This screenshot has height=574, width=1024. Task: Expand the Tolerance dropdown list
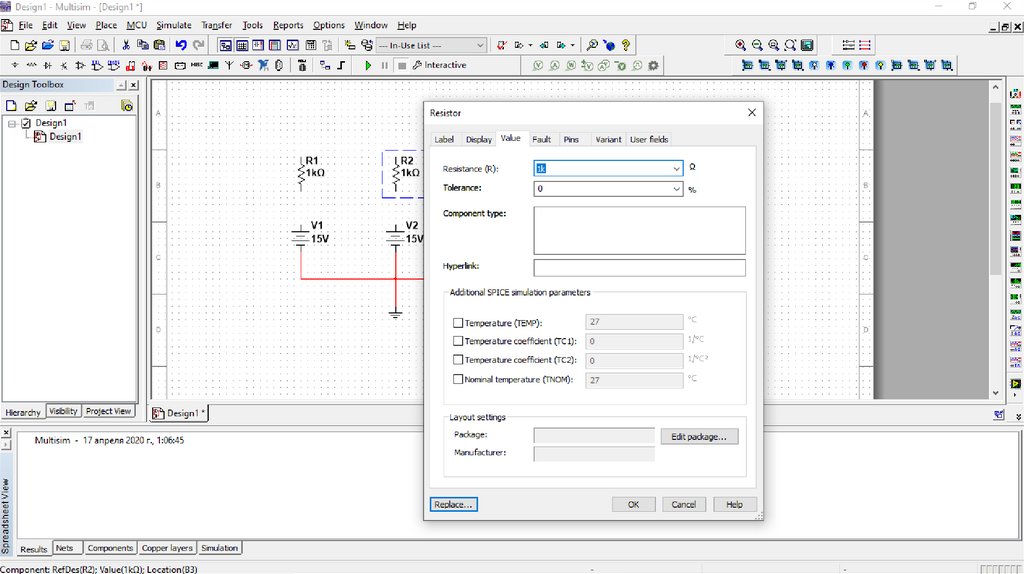pyautogui.click(x=676, y=188)
